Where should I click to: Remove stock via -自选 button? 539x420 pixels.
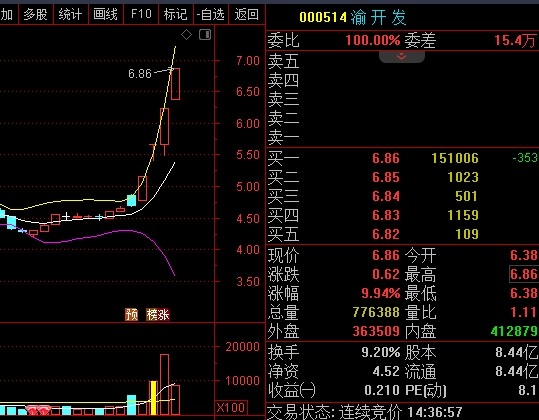(211, 14)
